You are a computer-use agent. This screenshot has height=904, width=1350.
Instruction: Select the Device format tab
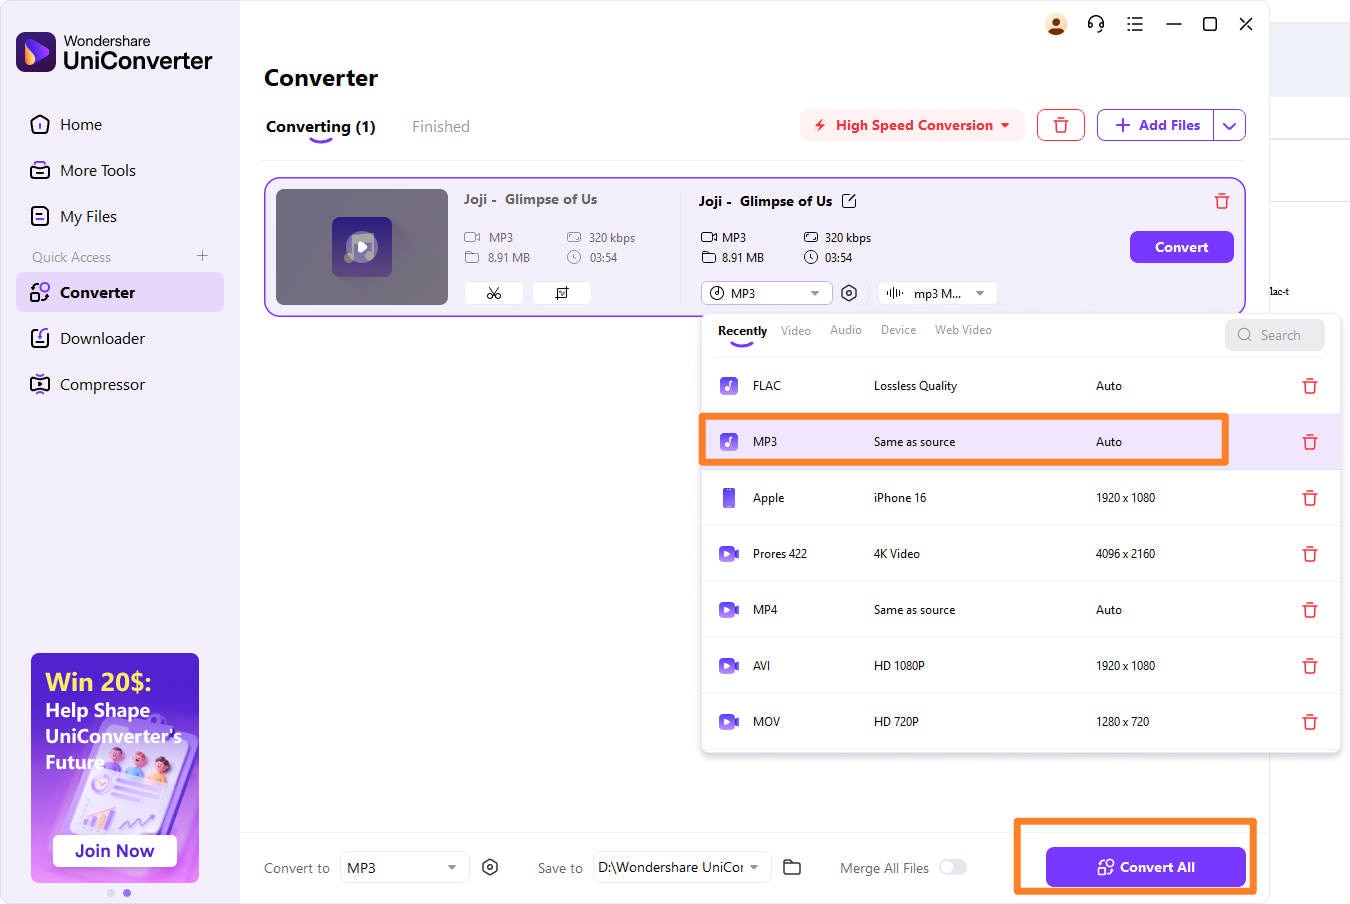tap(898, 330)
